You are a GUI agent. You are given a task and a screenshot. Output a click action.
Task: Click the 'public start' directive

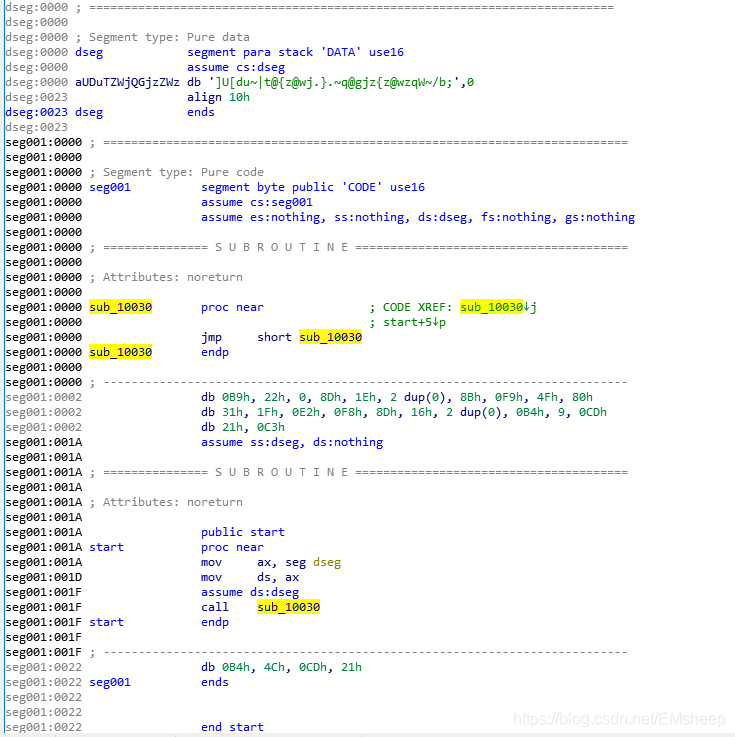pos(243,532)
